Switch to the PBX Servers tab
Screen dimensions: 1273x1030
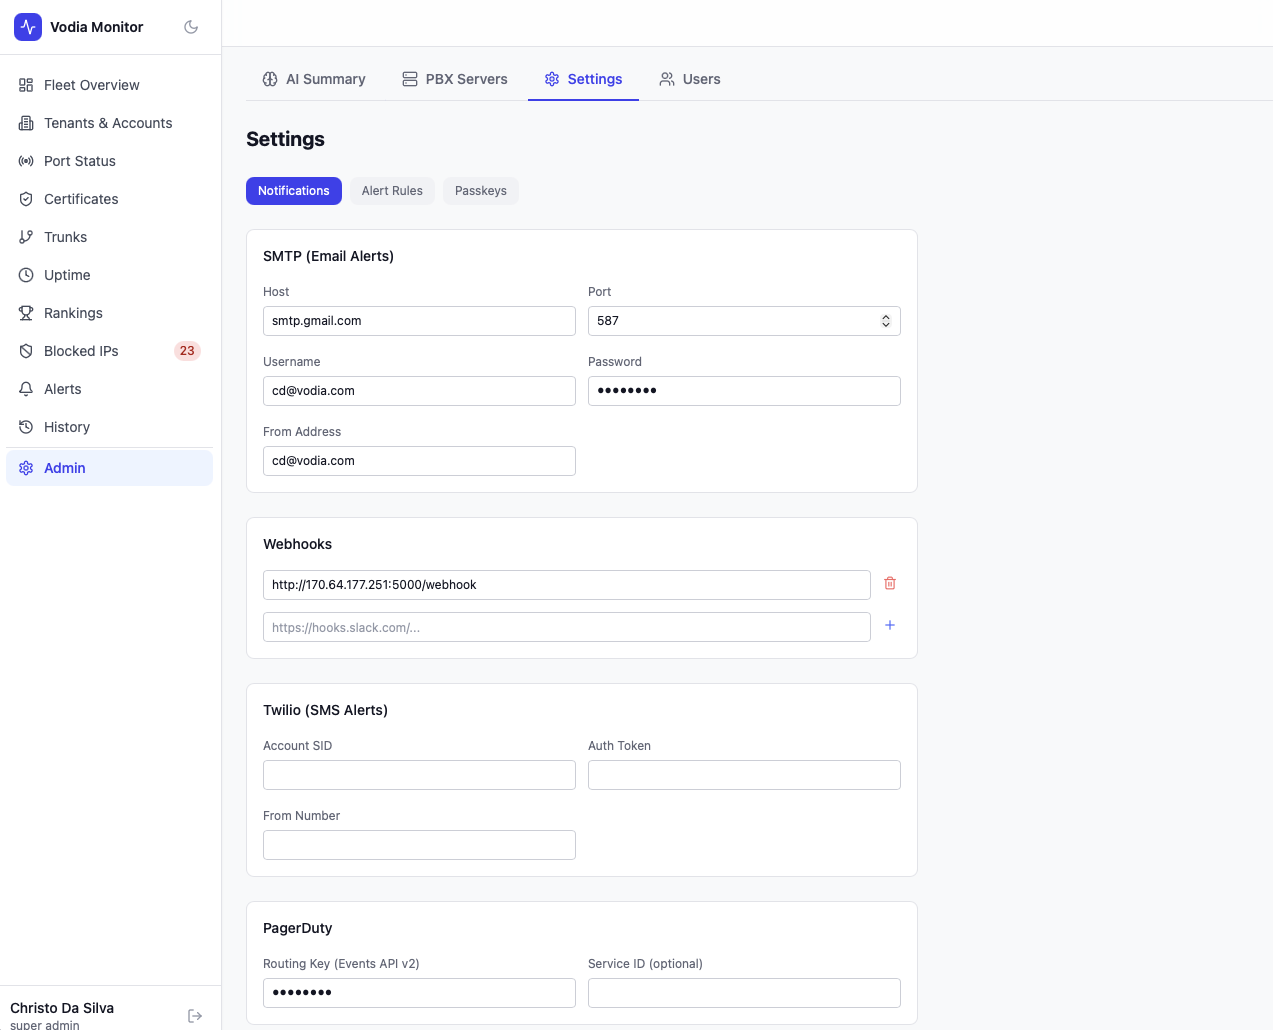pos(454,79)
